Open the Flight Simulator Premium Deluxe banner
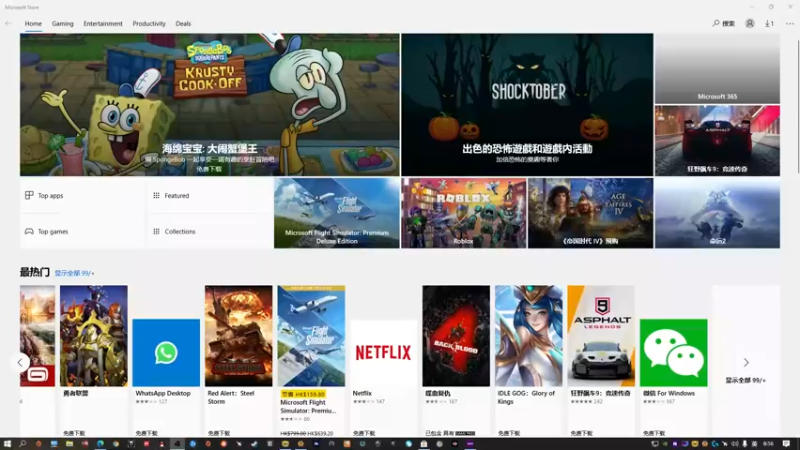 pos(337,213)
